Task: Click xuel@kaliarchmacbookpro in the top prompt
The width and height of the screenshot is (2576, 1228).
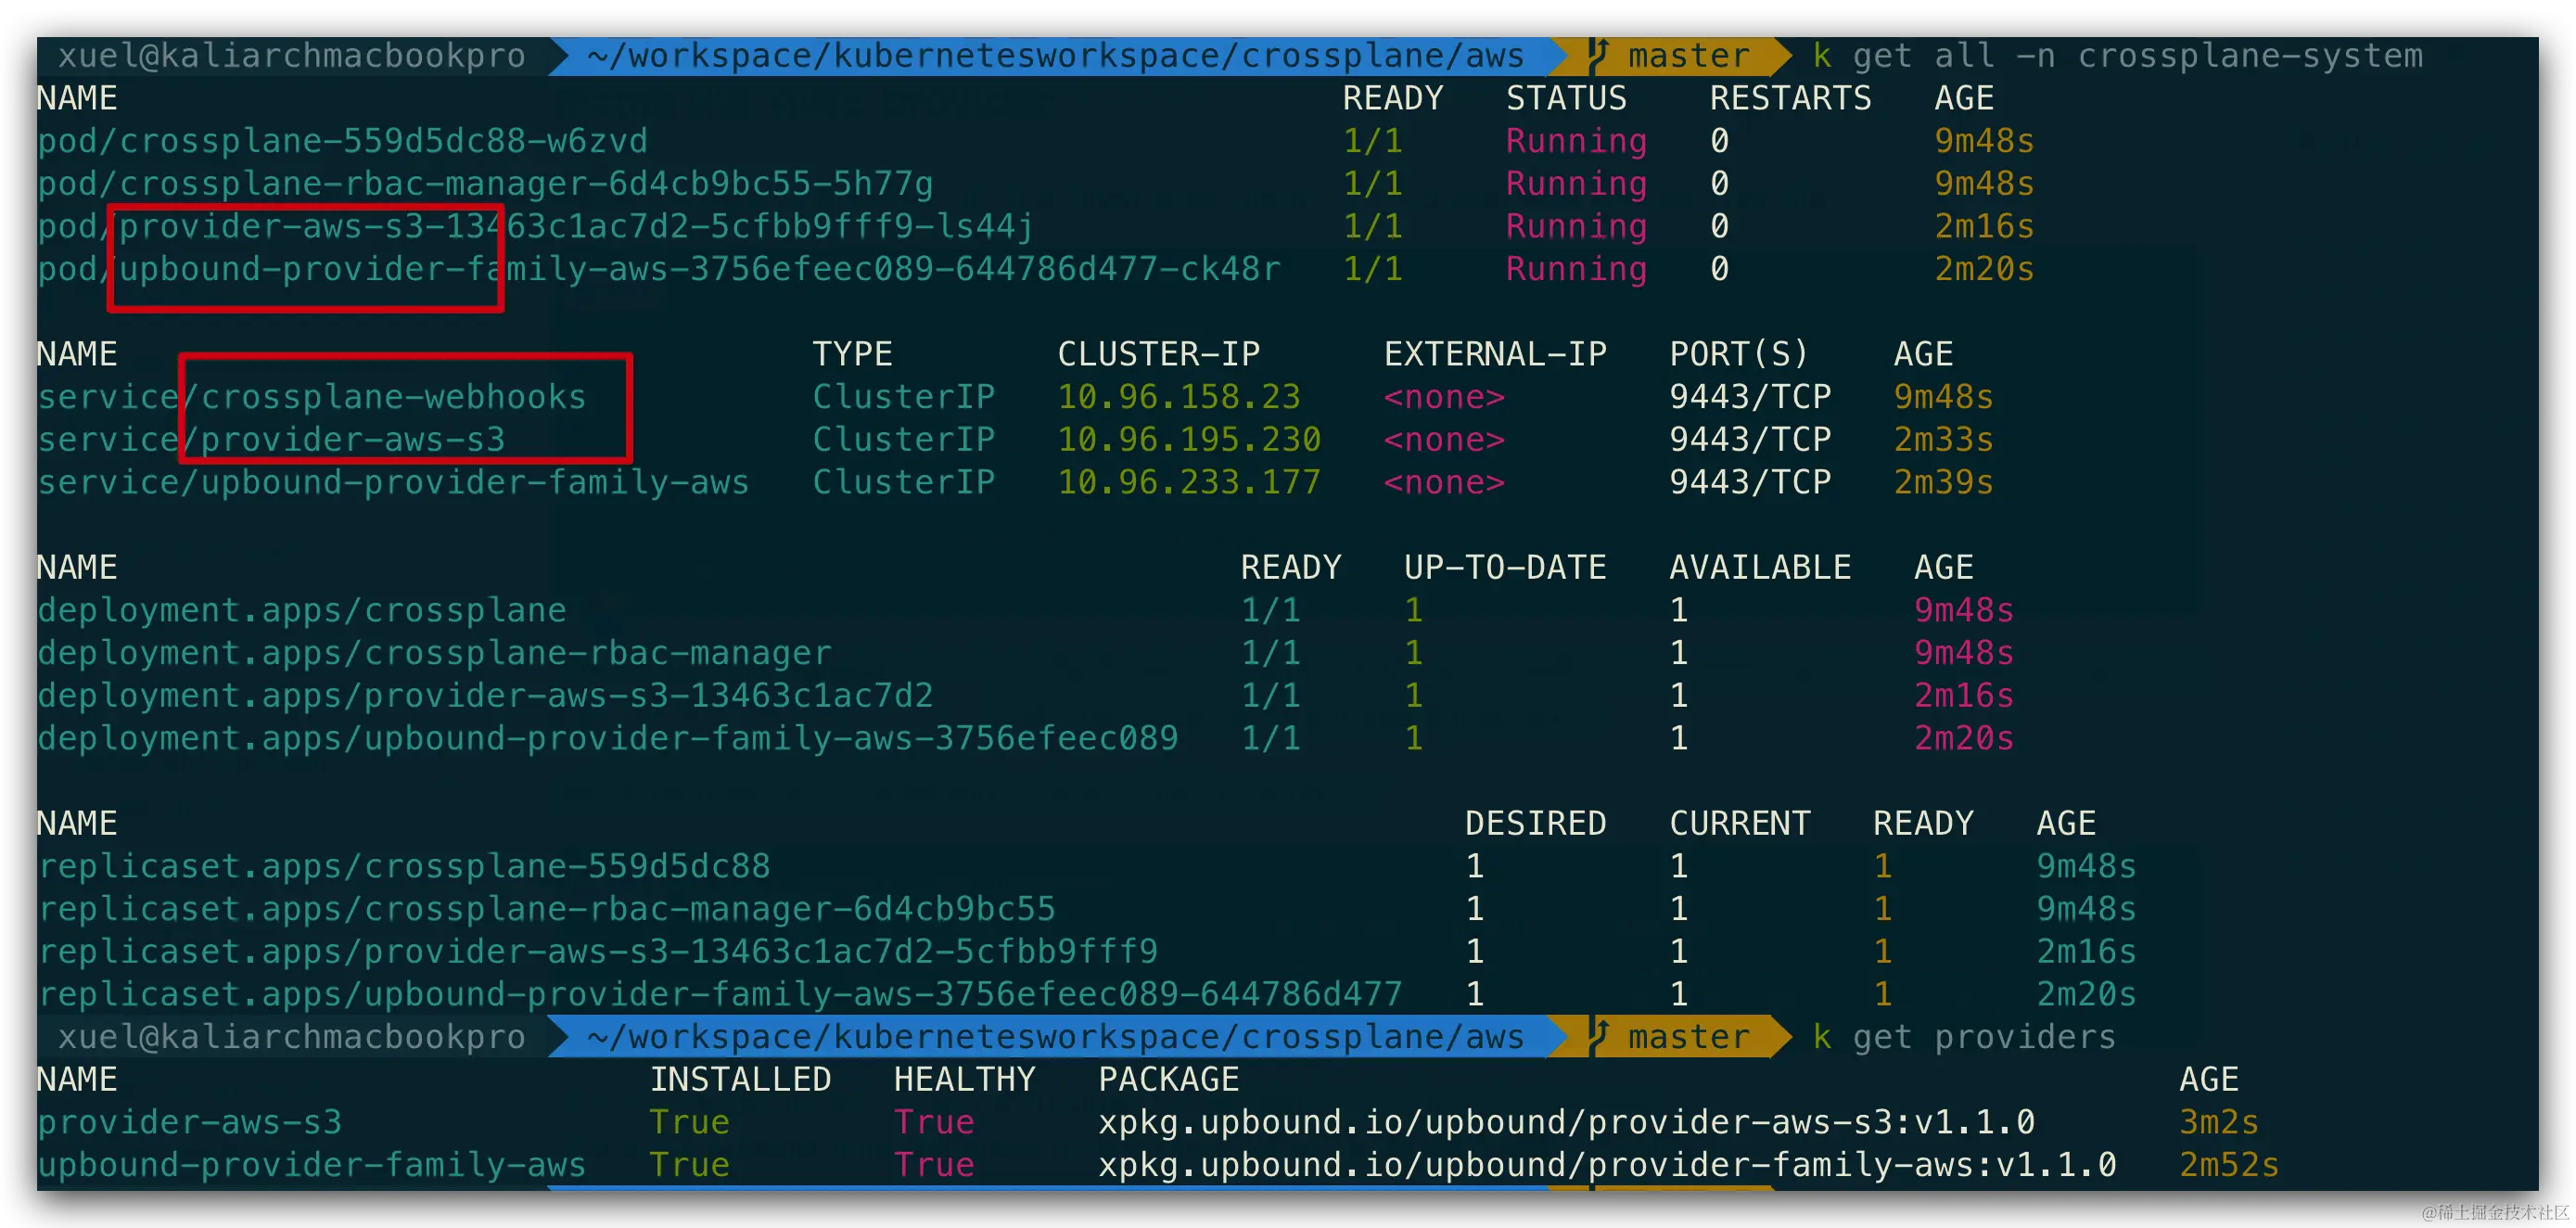Action: tap(292, 56)
